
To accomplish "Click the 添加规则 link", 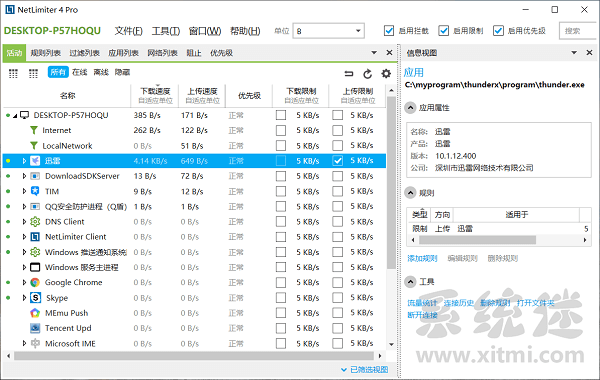I will 422,258.
